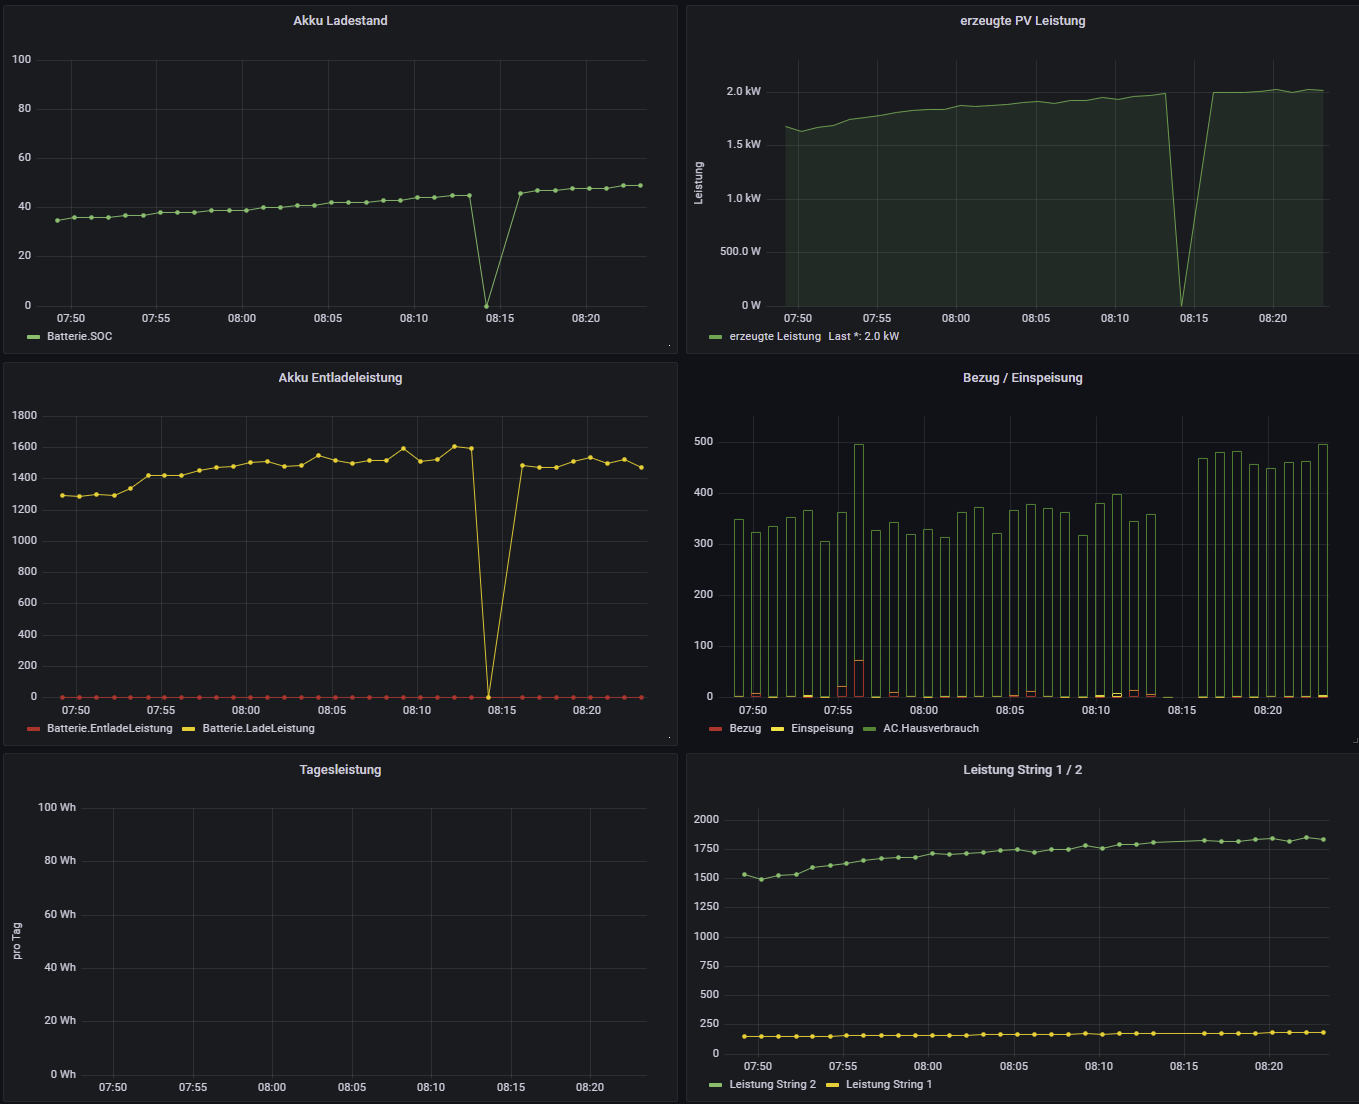1359x1104 pixels.
Task: Open the erzeugte PV Leistung panel menu
Action: (x=1022, y=21)
